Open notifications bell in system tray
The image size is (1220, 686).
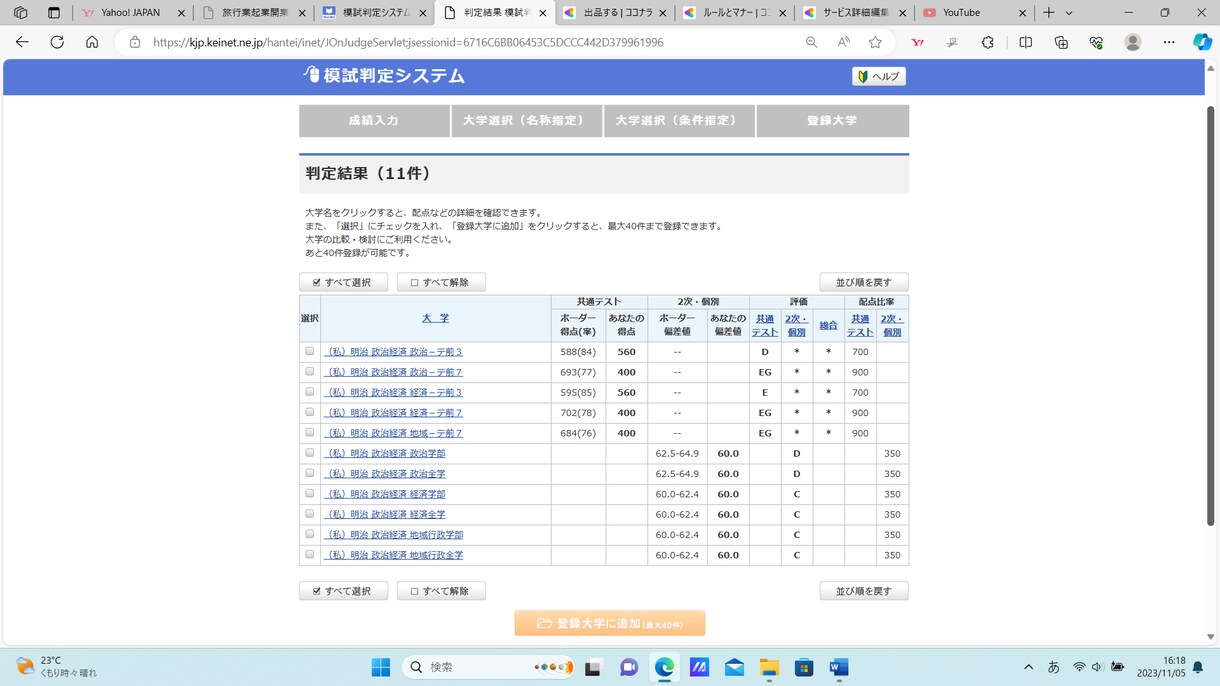(1197, 667)
